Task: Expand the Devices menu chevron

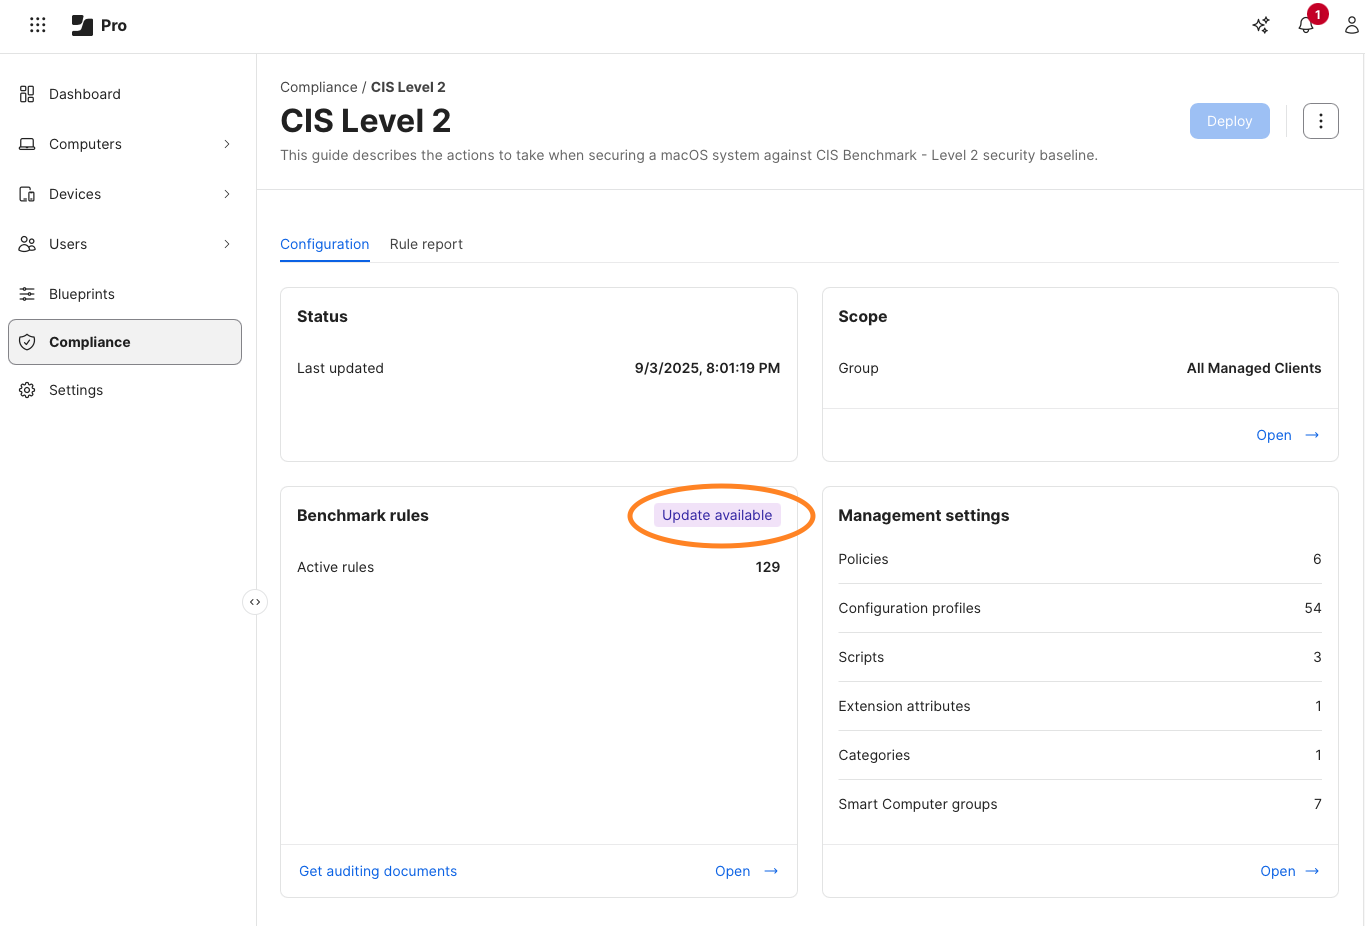Action: [x=227, y=194]
